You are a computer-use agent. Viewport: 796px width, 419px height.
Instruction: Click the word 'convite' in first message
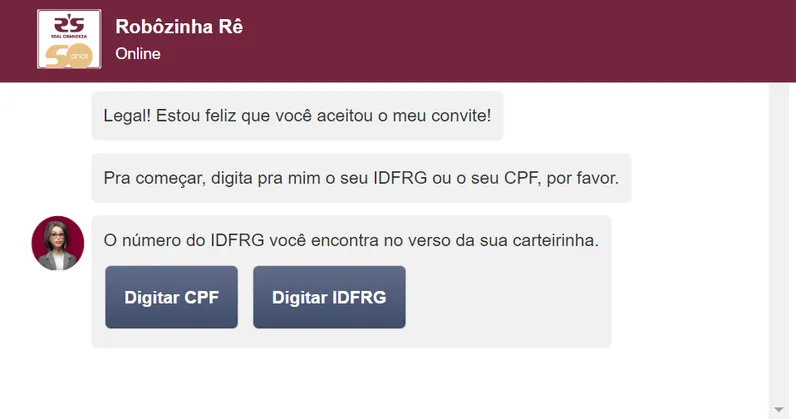pyautogui.click(x=461, y=116)
